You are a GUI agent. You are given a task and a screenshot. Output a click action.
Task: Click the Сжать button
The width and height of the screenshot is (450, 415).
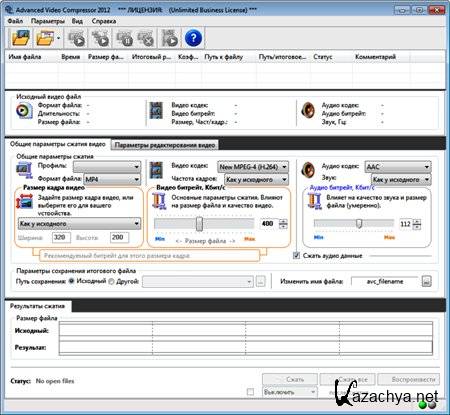(x=289, y=379)
